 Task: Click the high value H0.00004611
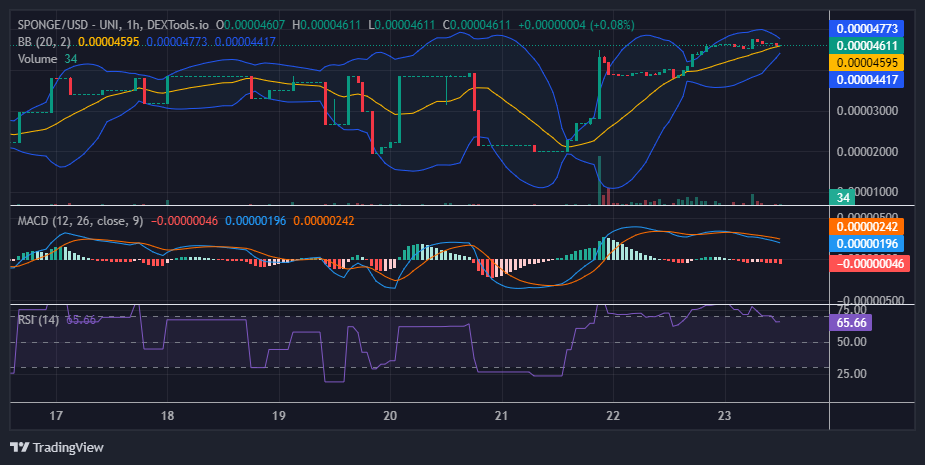point(327,25)
